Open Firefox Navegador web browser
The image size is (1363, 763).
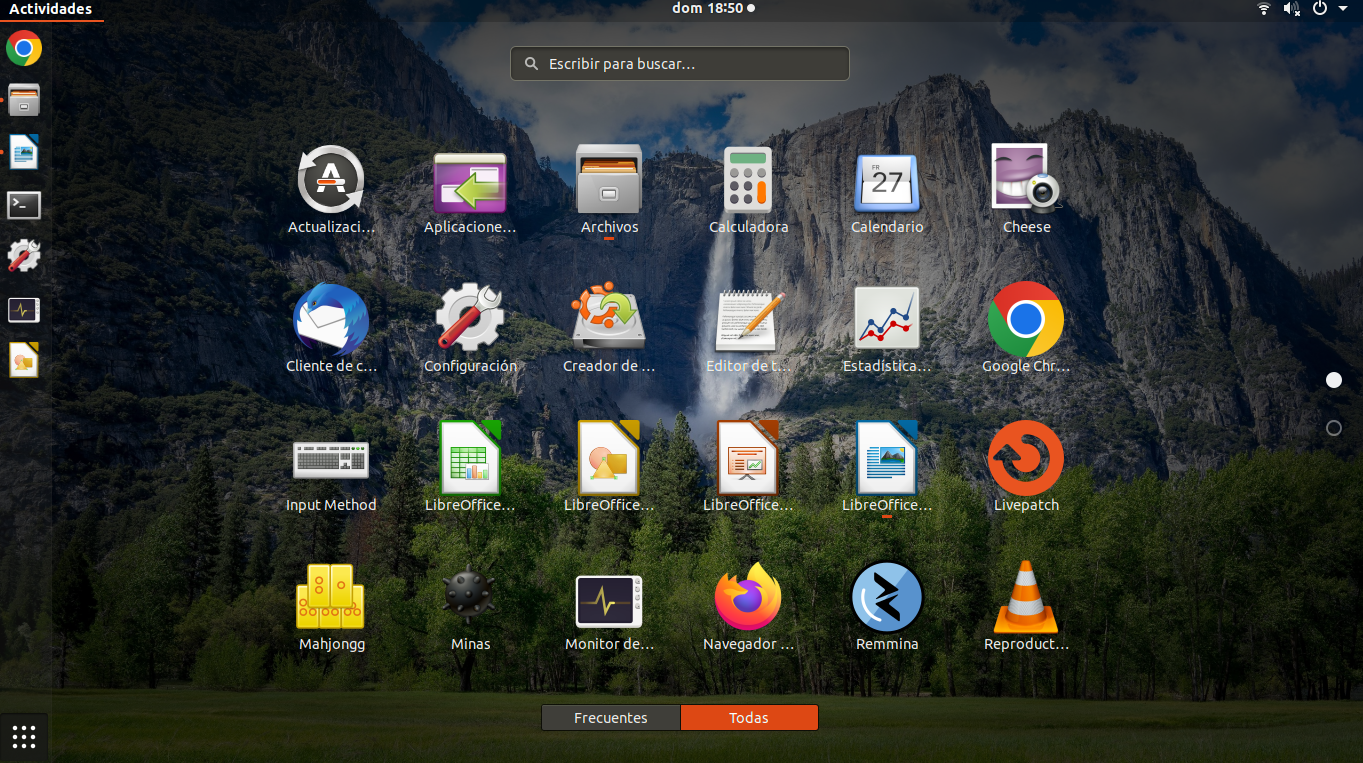[x=748, y=597]
